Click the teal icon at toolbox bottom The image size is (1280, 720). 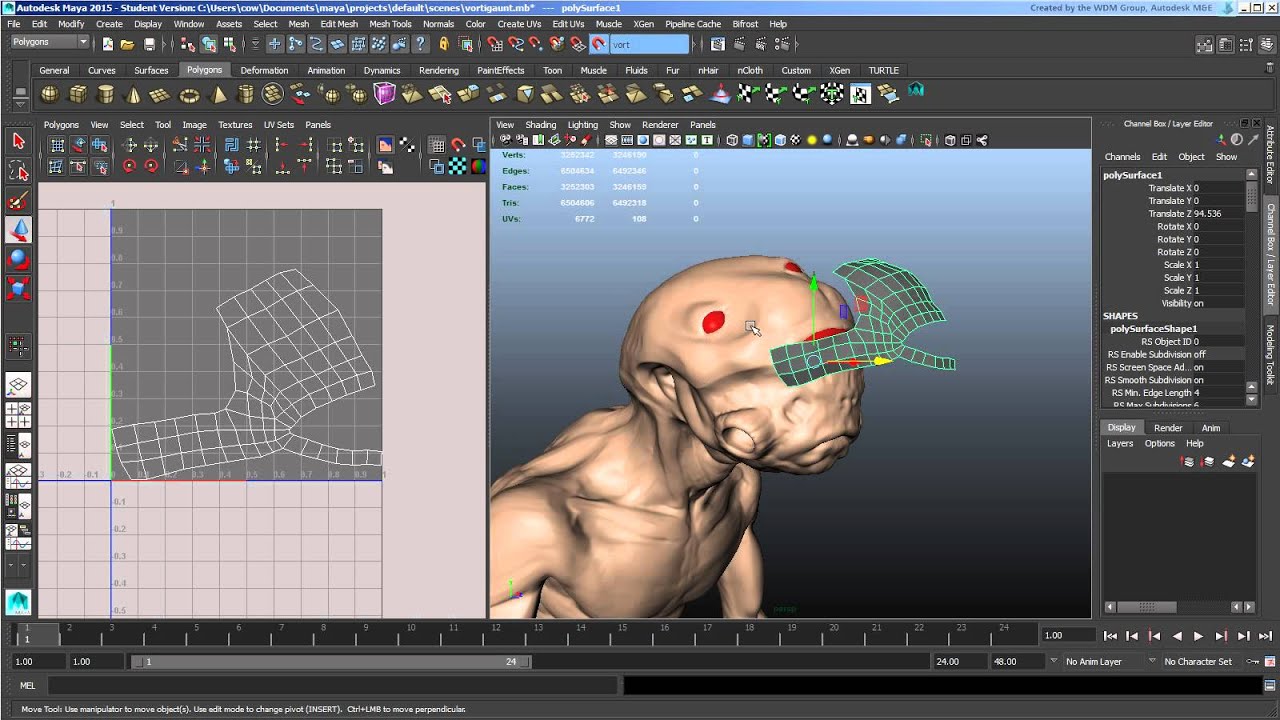18,602
